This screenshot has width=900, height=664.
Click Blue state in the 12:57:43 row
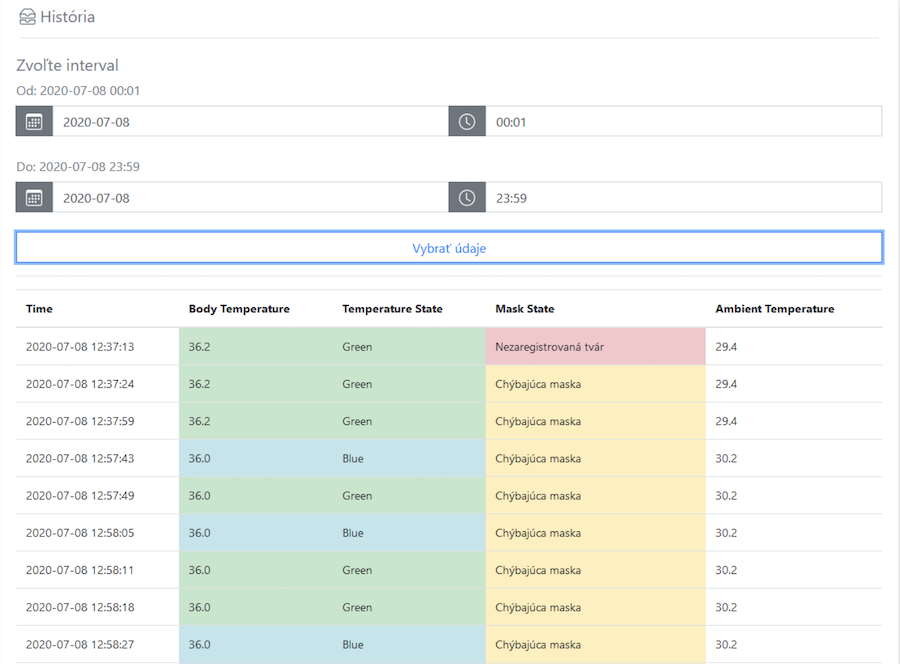click(352, 459)
